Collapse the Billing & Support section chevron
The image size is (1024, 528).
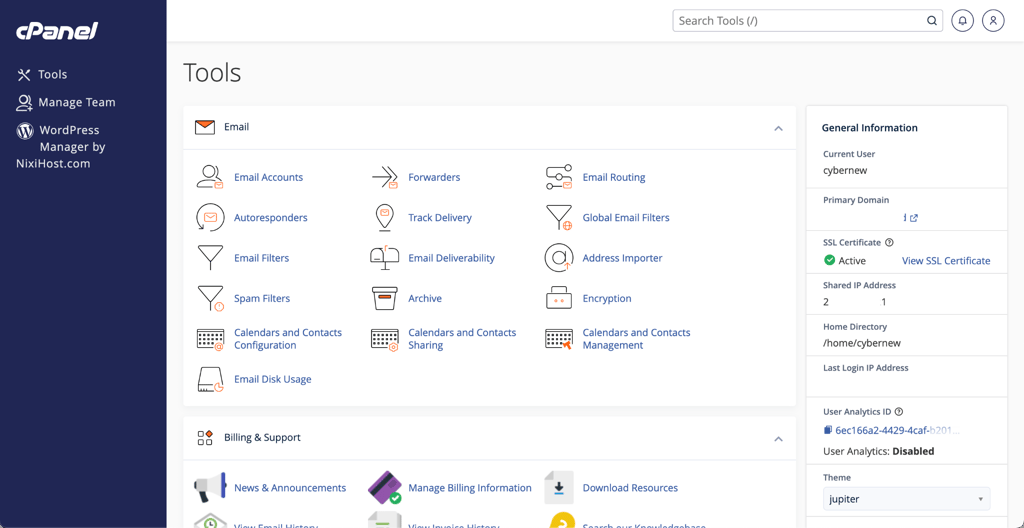778,438
